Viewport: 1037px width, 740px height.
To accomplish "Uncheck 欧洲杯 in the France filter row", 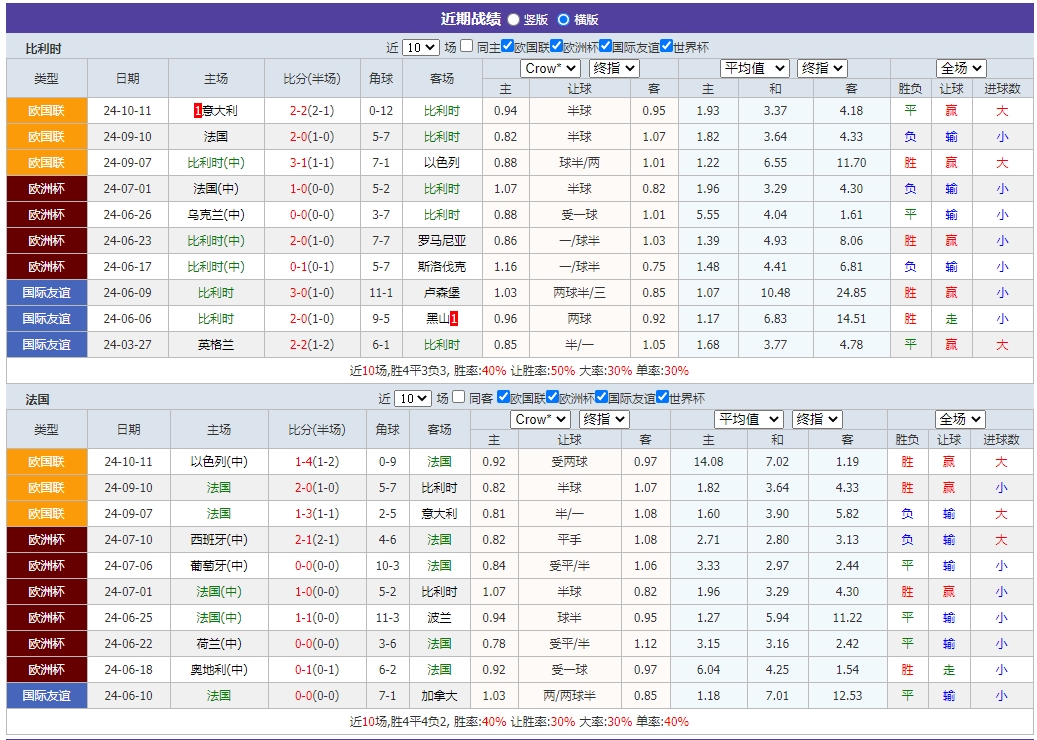I will tap(552, 397).
